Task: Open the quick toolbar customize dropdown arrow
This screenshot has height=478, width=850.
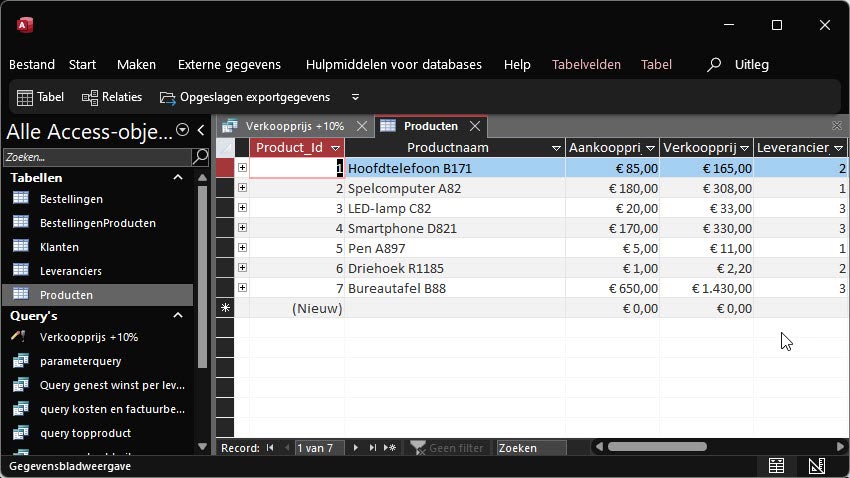Action: [355, 97]
